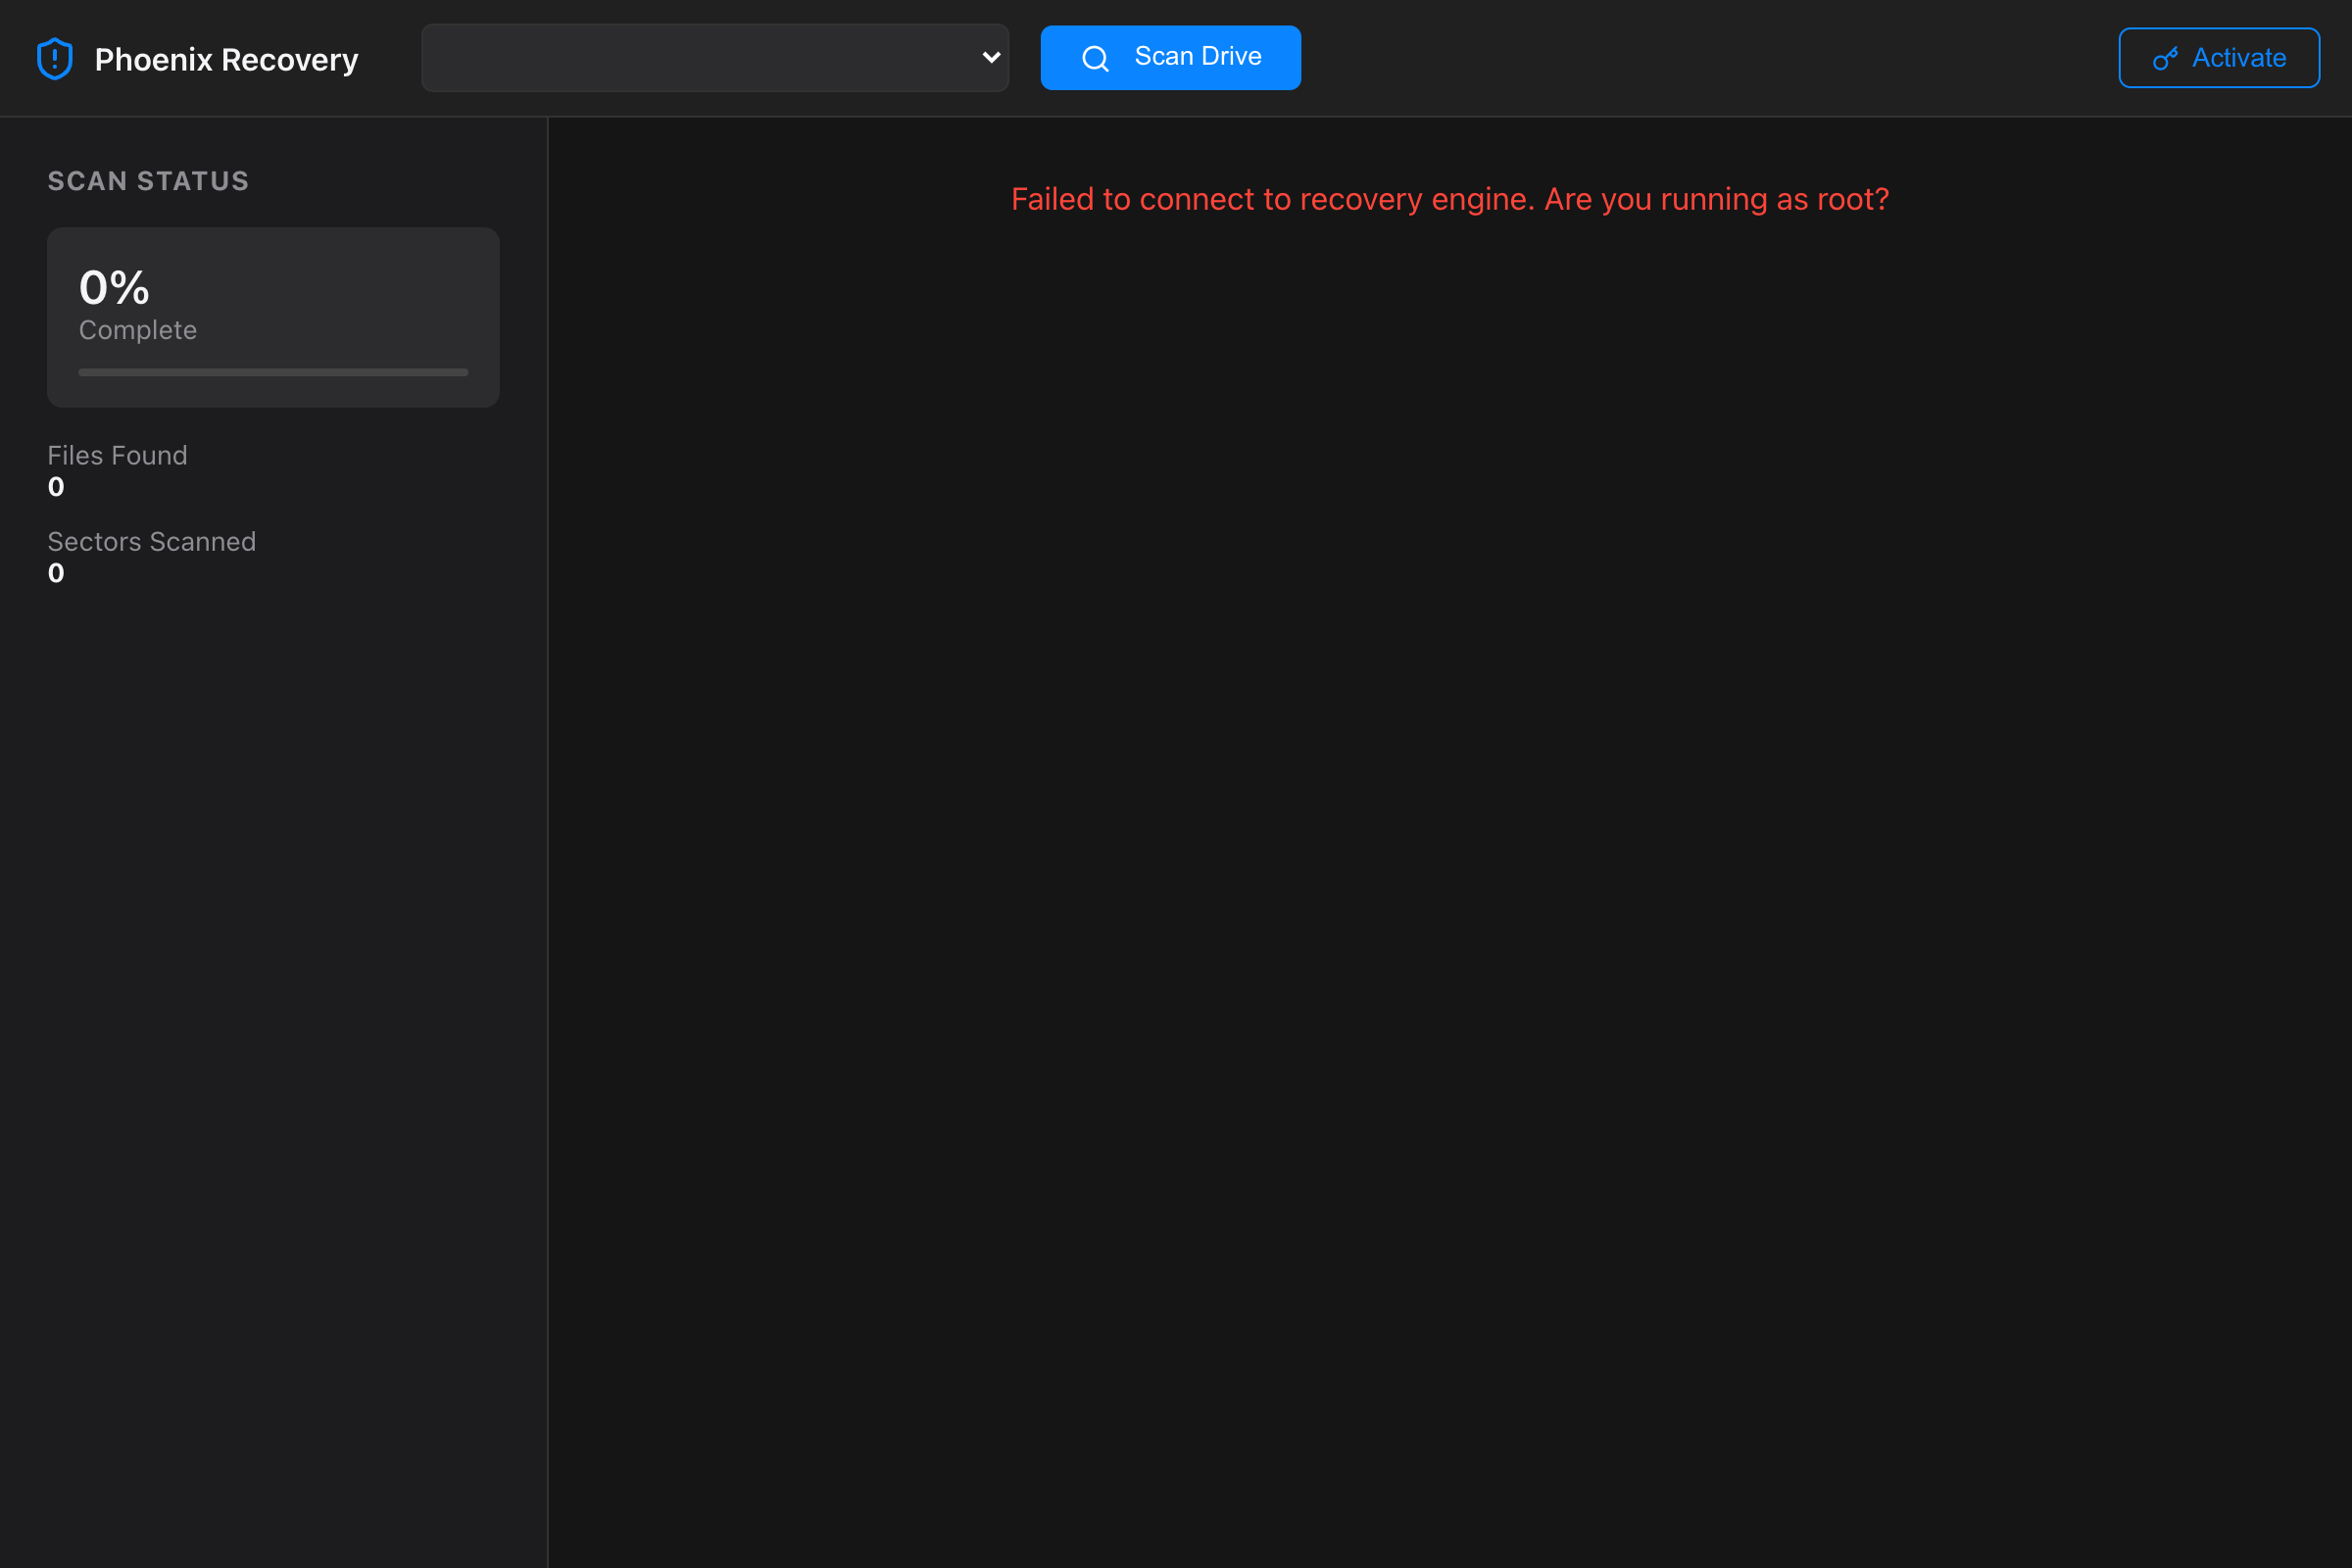Click the 0% Complete status card
This screenshot has width=2352, height=1568.
(273, 317)
